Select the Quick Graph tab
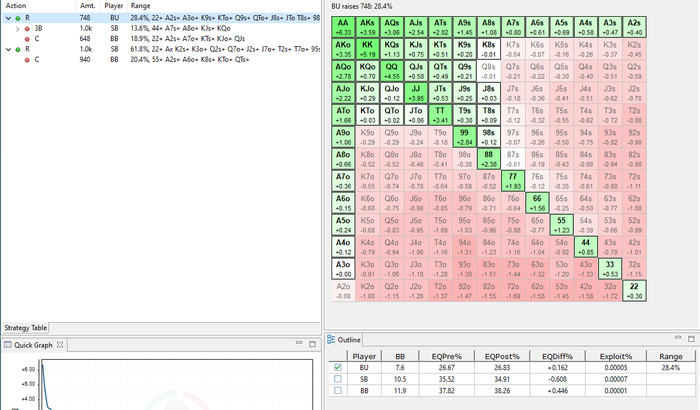Image resolution: width=700 pixels, height=410 pixels. point(33,345)
